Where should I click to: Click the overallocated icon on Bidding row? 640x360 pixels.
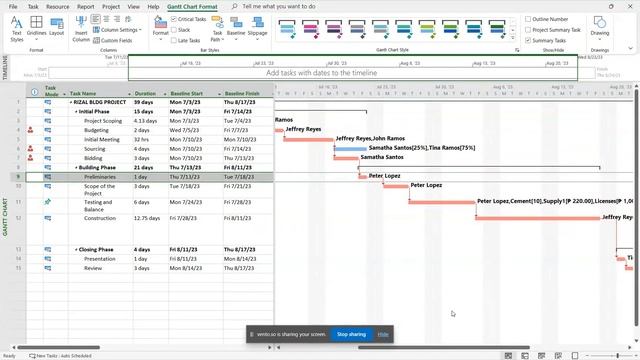coord(30,158)
